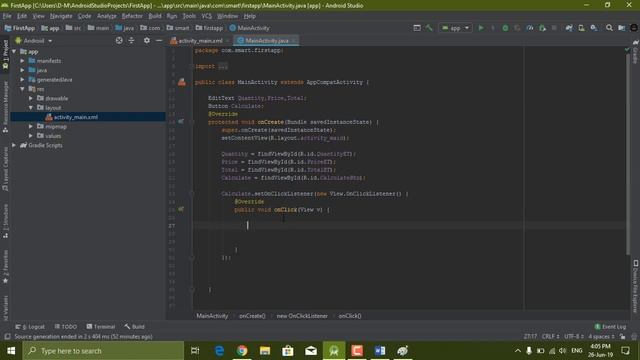This screenshot has width=640, height=360.
Task: Open the Logcat tool window button
Action: click(31, 327)
